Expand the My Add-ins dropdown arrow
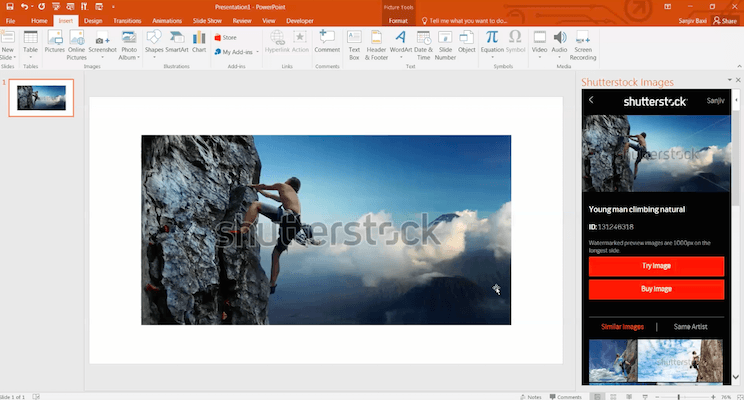Viewport: 744px width, 400px height. [x=257, y=52]
